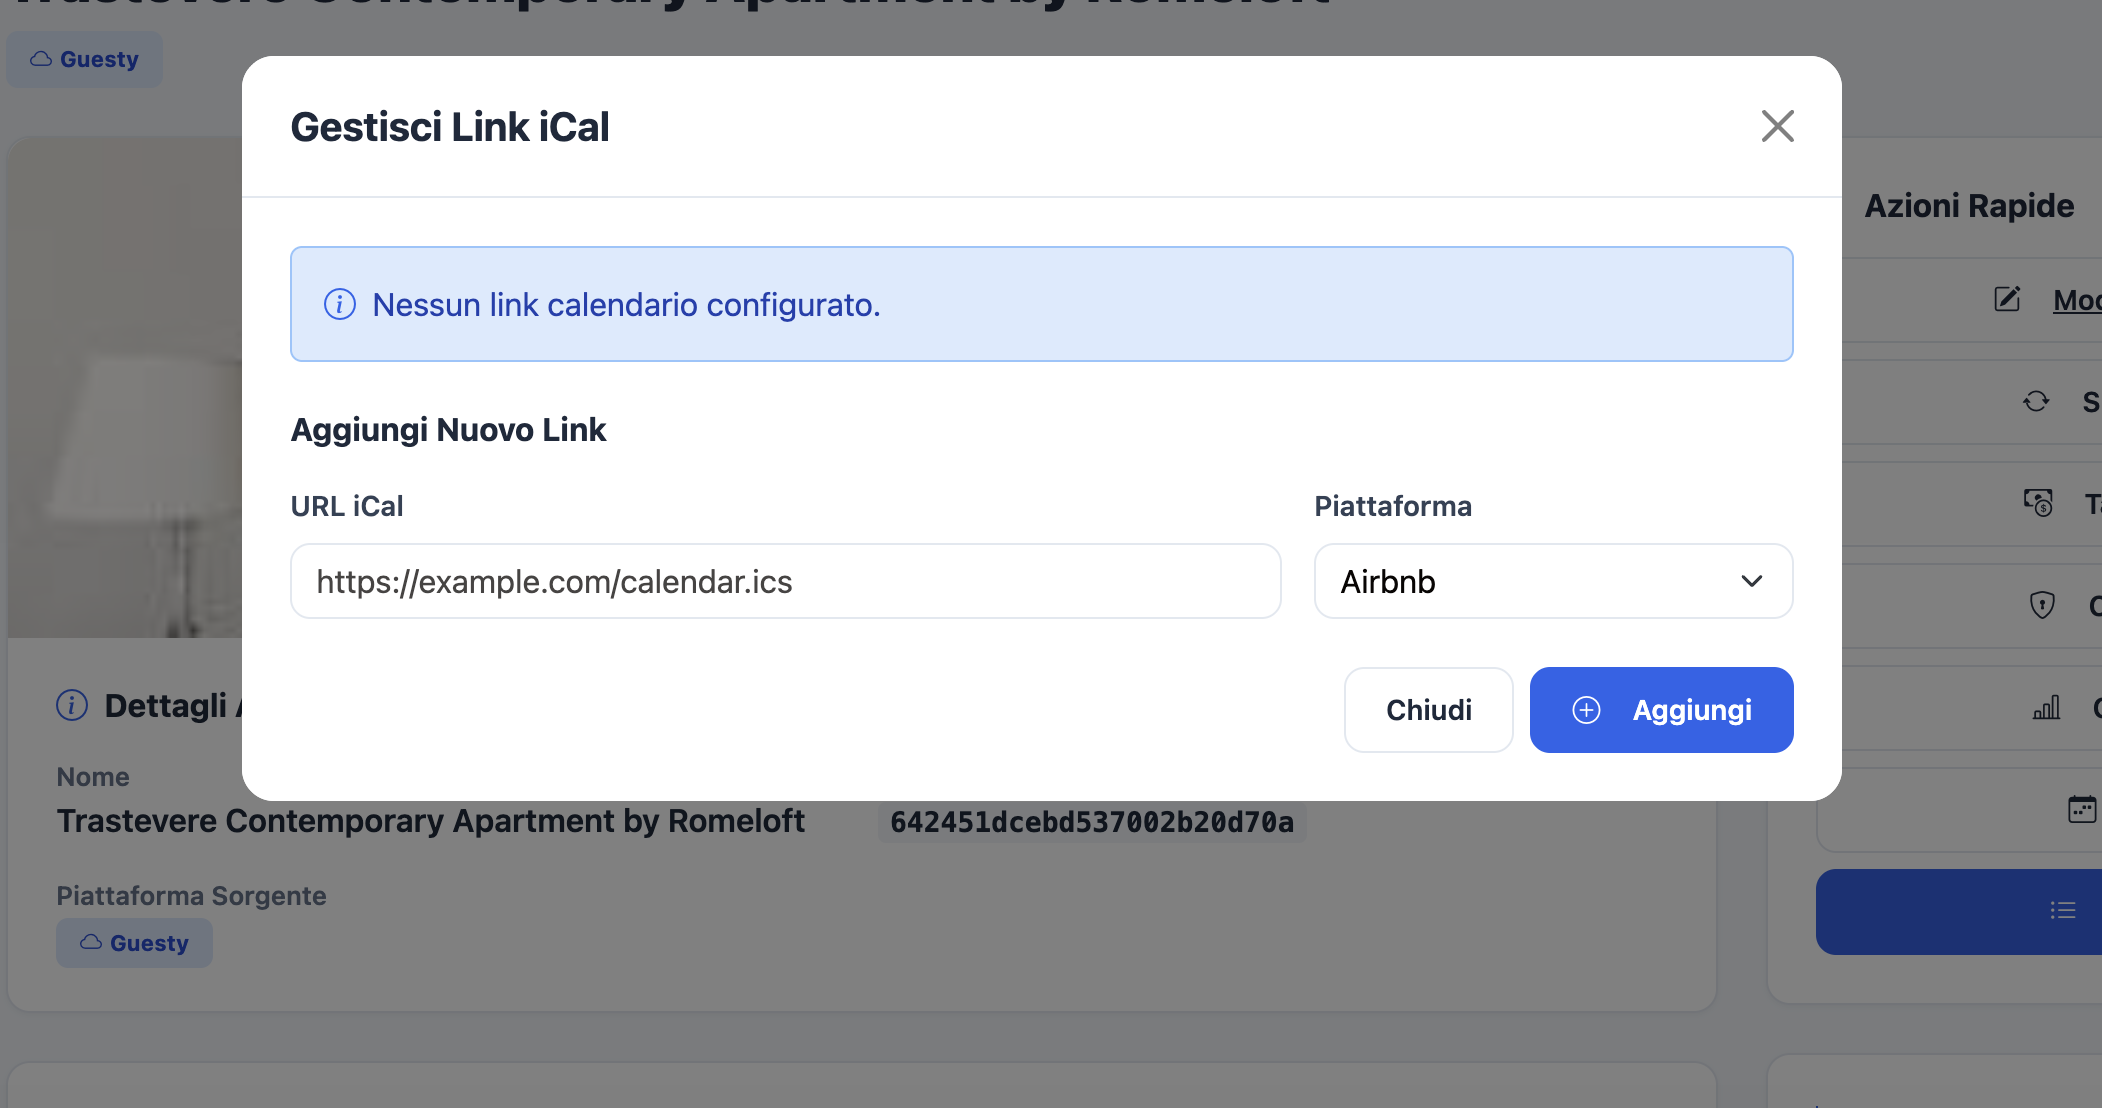The image size is (2102, 1108).
Task: Open the Piattaforma dropdown showing Airbnb
Action: [x=1552, y=581]
